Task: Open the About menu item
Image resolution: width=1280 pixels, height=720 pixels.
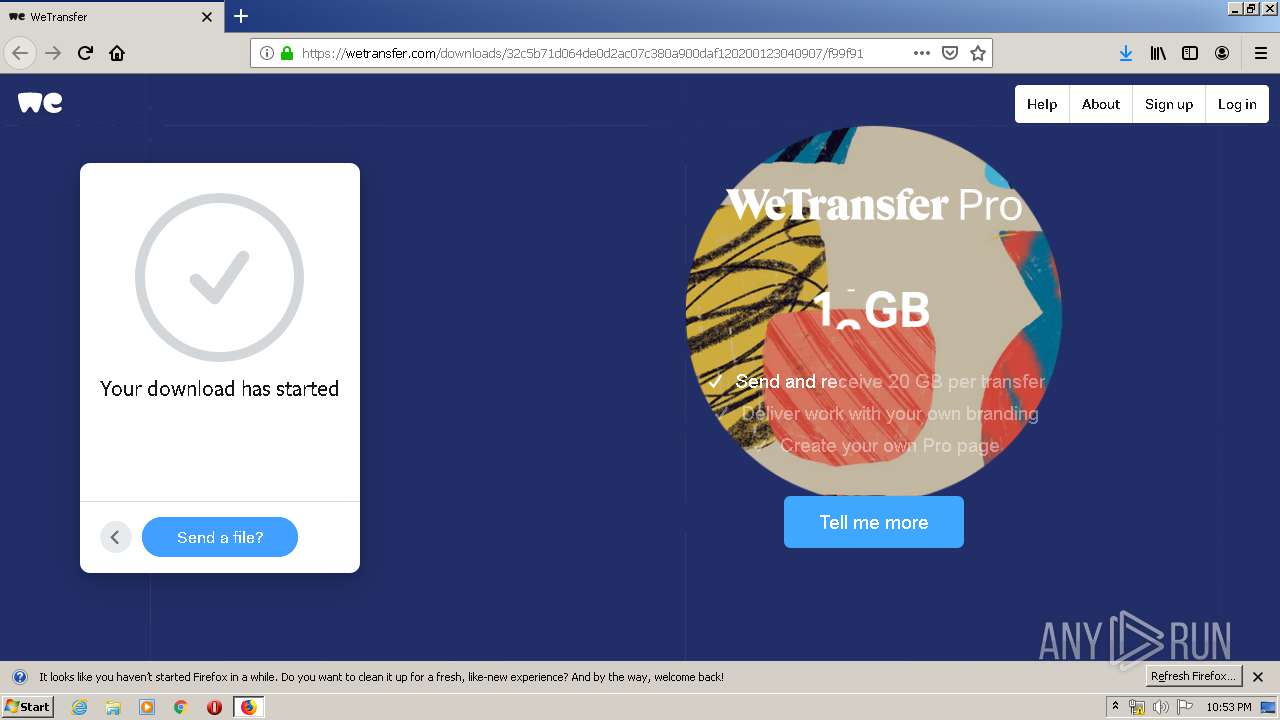Action: (1101, 104)
